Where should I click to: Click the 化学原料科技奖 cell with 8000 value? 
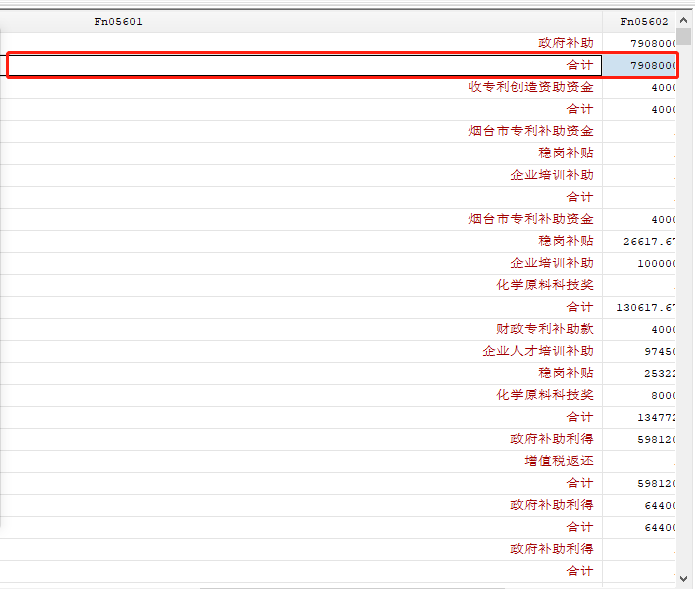[301, 395]
